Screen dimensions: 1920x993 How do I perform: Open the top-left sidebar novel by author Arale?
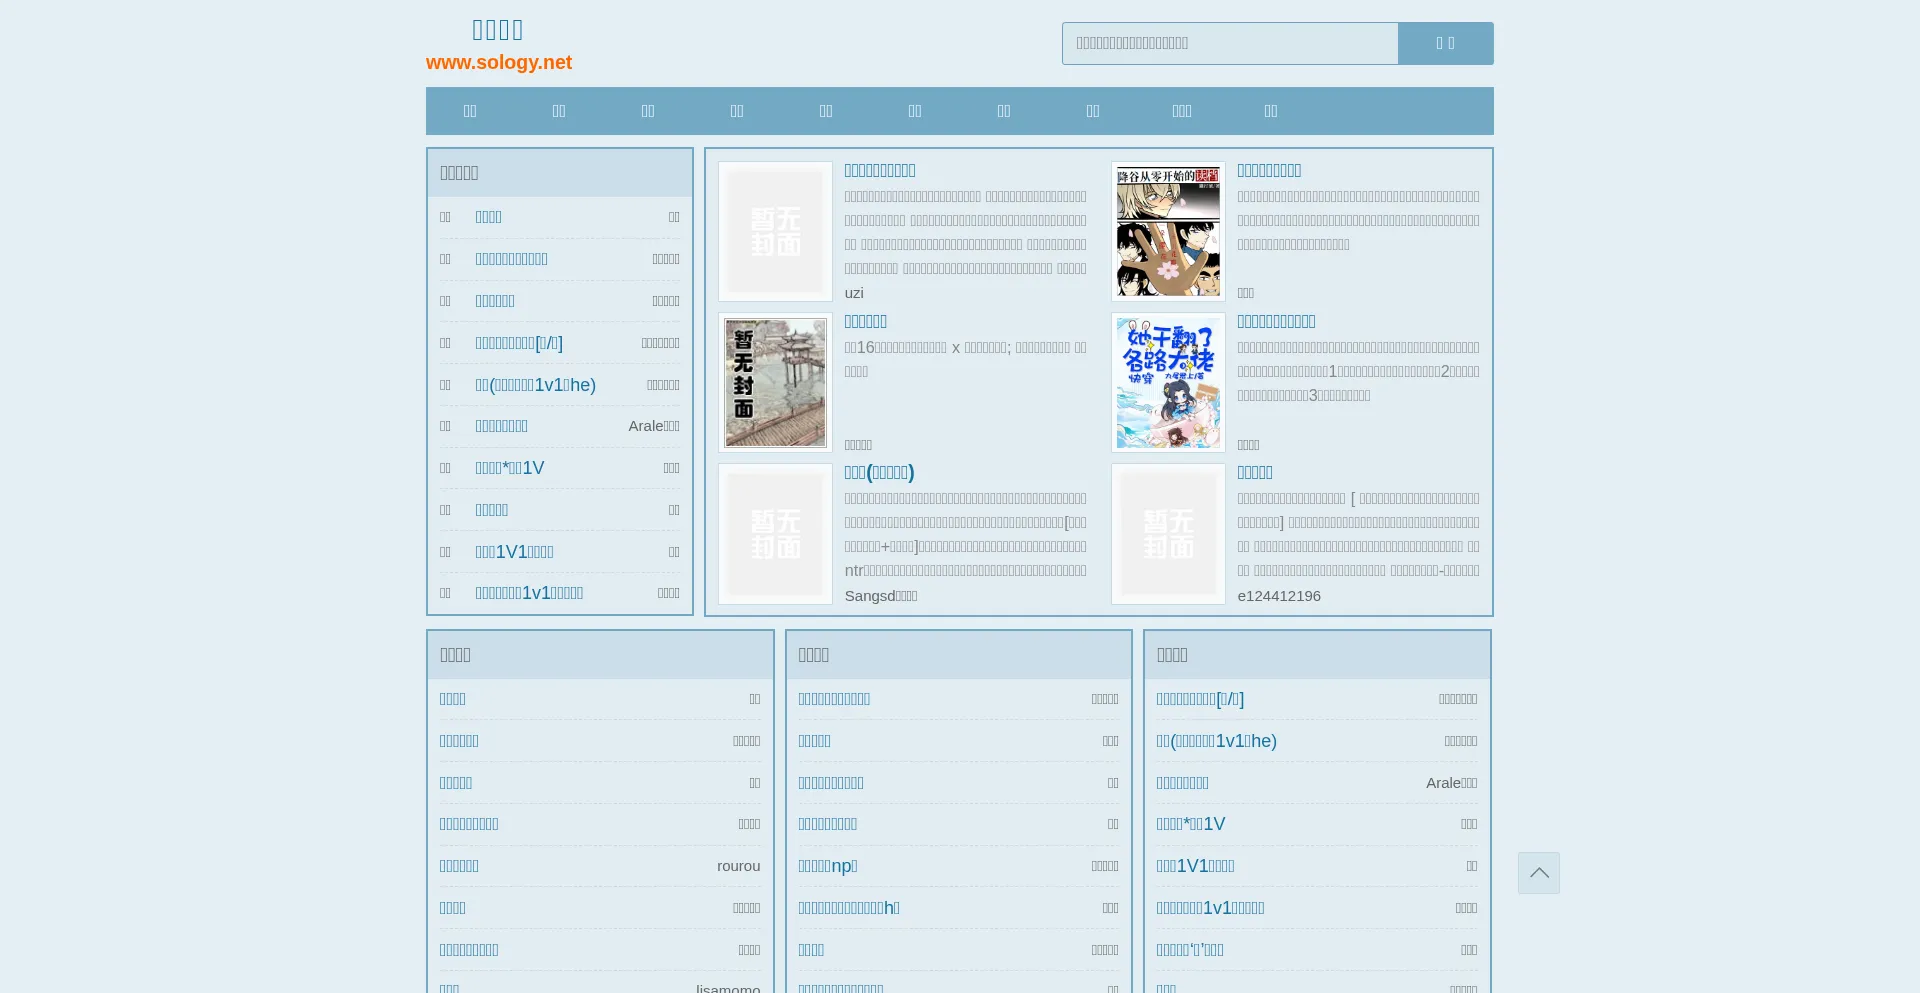[x=501, y=426]
